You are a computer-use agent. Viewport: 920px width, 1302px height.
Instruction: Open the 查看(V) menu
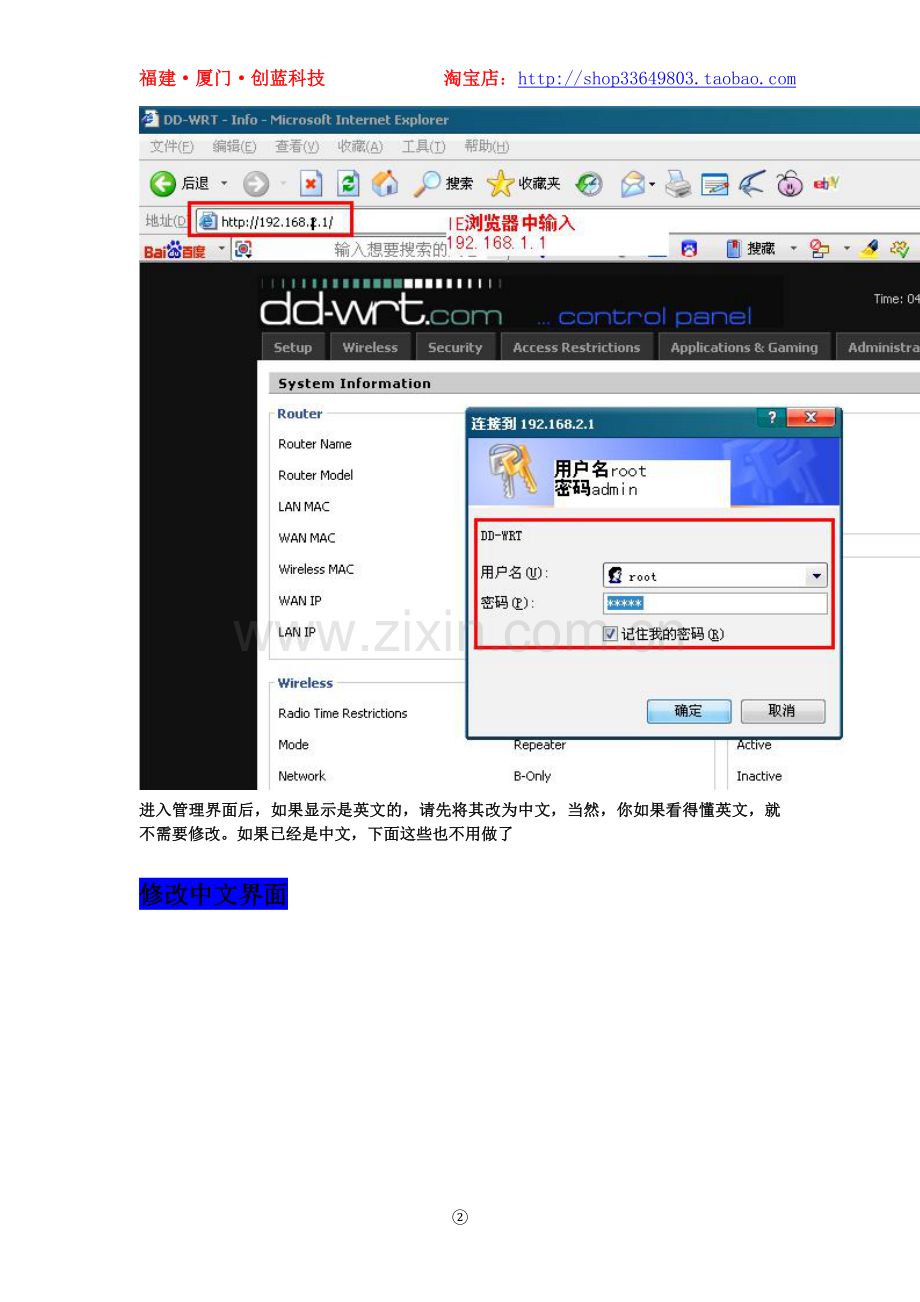[297, 147]
